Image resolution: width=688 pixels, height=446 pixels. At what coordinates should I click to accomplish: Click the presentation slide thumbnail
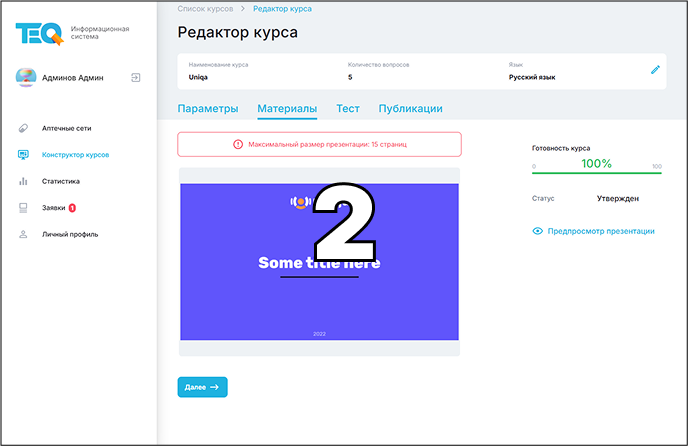[x=319, y=262]
